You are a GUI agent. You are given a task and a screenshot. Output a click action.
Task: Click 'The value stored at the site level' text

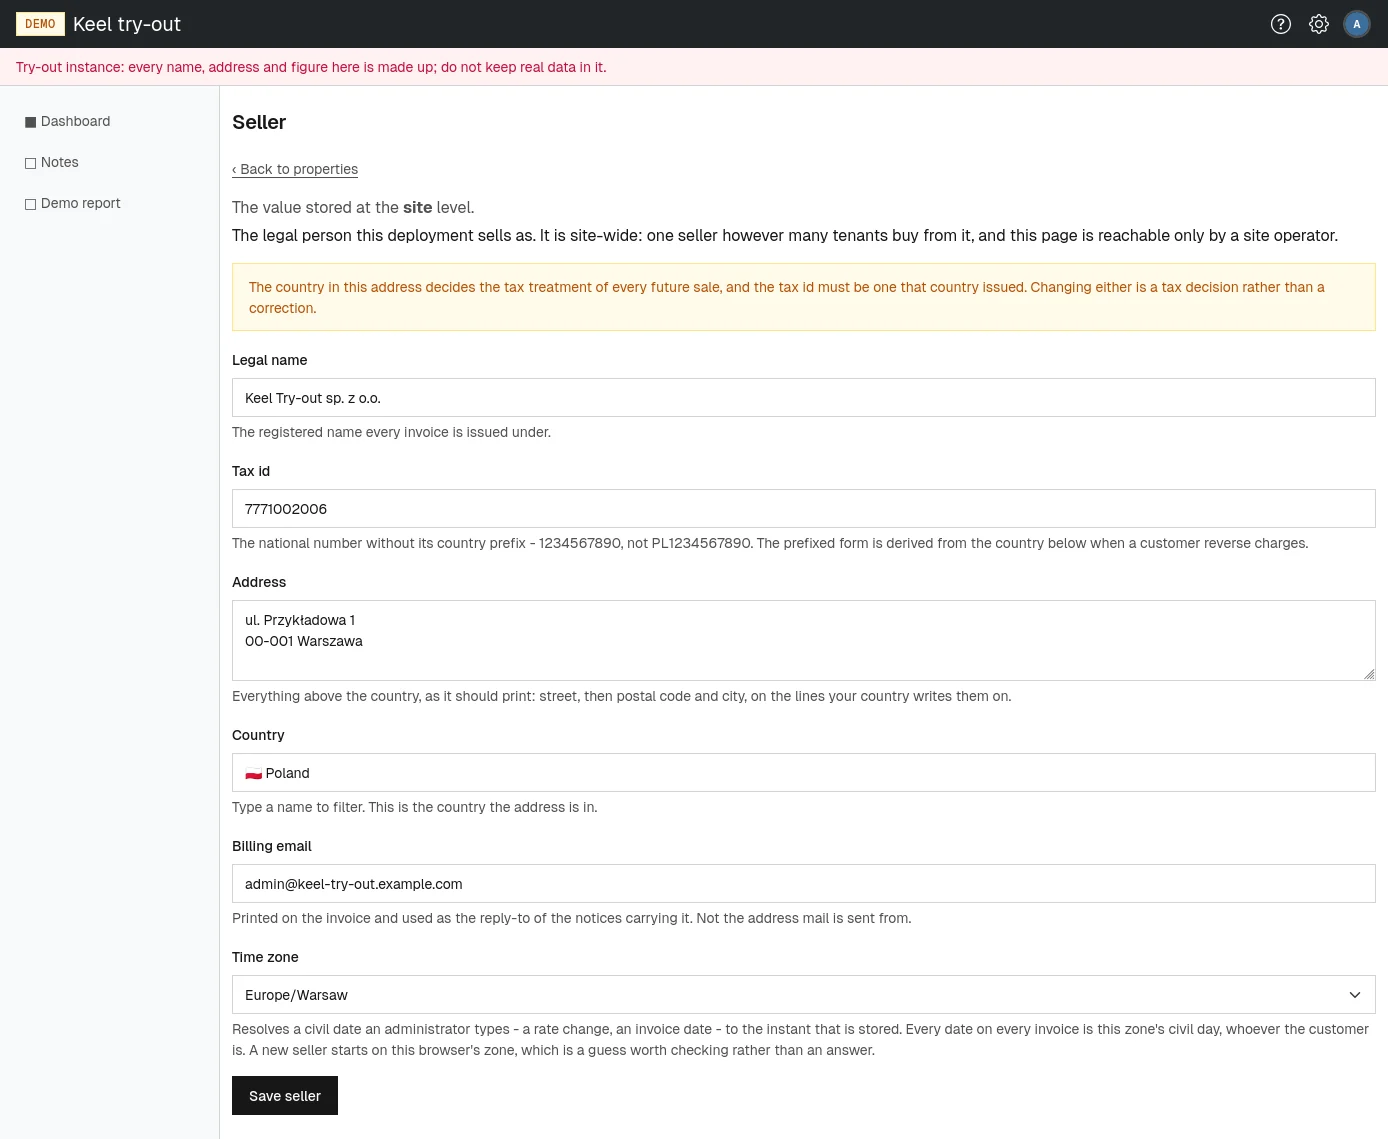coord(353,207)
